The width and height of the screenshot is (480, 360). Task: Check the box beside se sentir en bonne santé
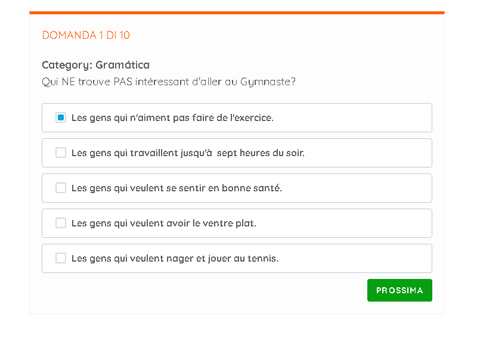[x=61, y=188]
